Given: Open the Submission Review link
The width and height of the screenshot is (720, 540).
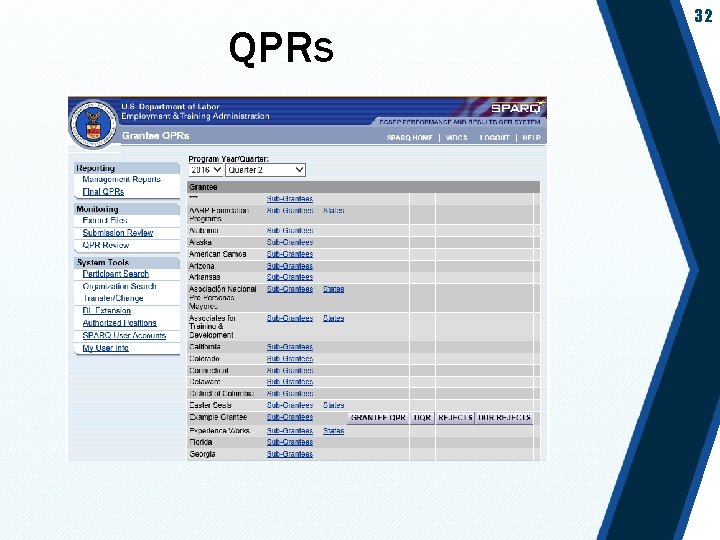Looking at the screenshot, I should tap(118, 233).
